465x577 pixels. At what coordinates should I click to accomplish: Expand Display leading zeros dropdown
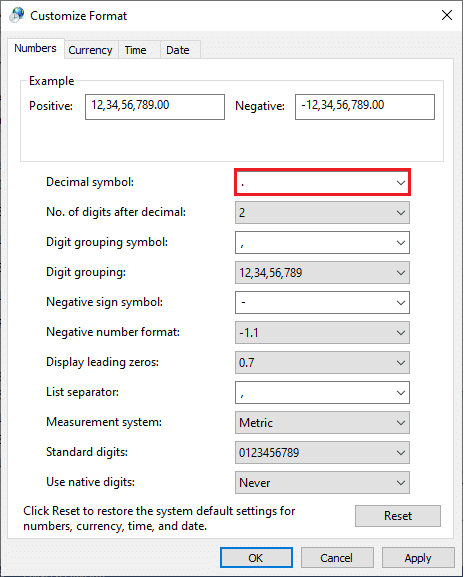click(322, 362)
